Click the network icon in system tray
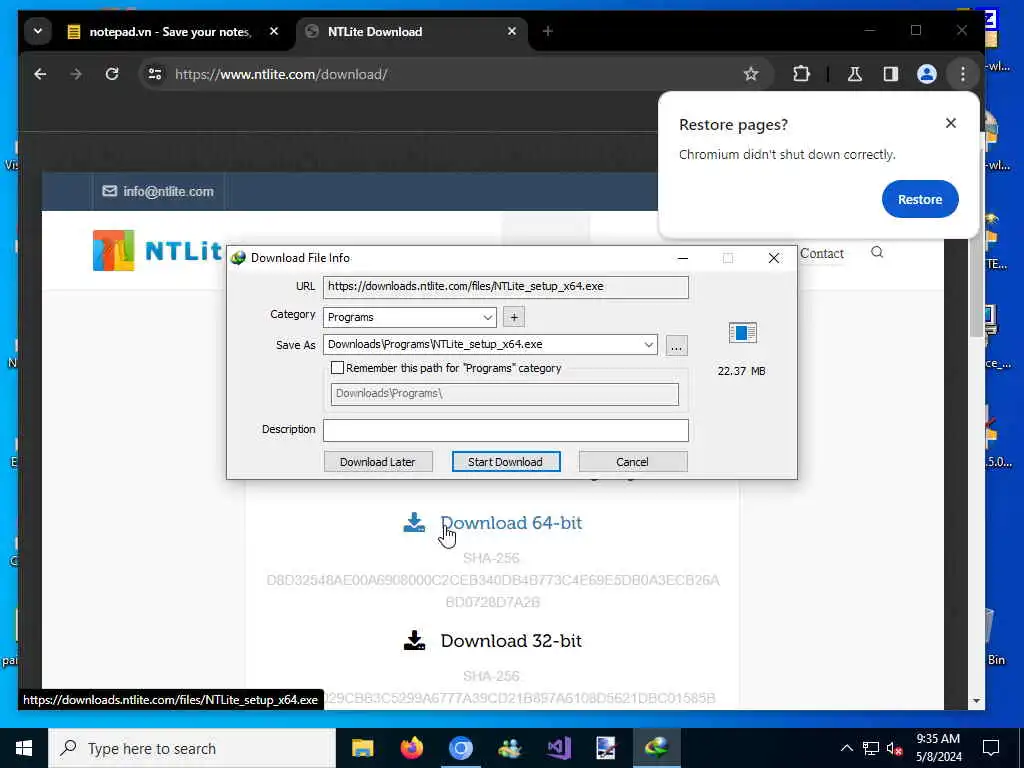Viewport: 1024px width, 768px height. tap(871, 748)
